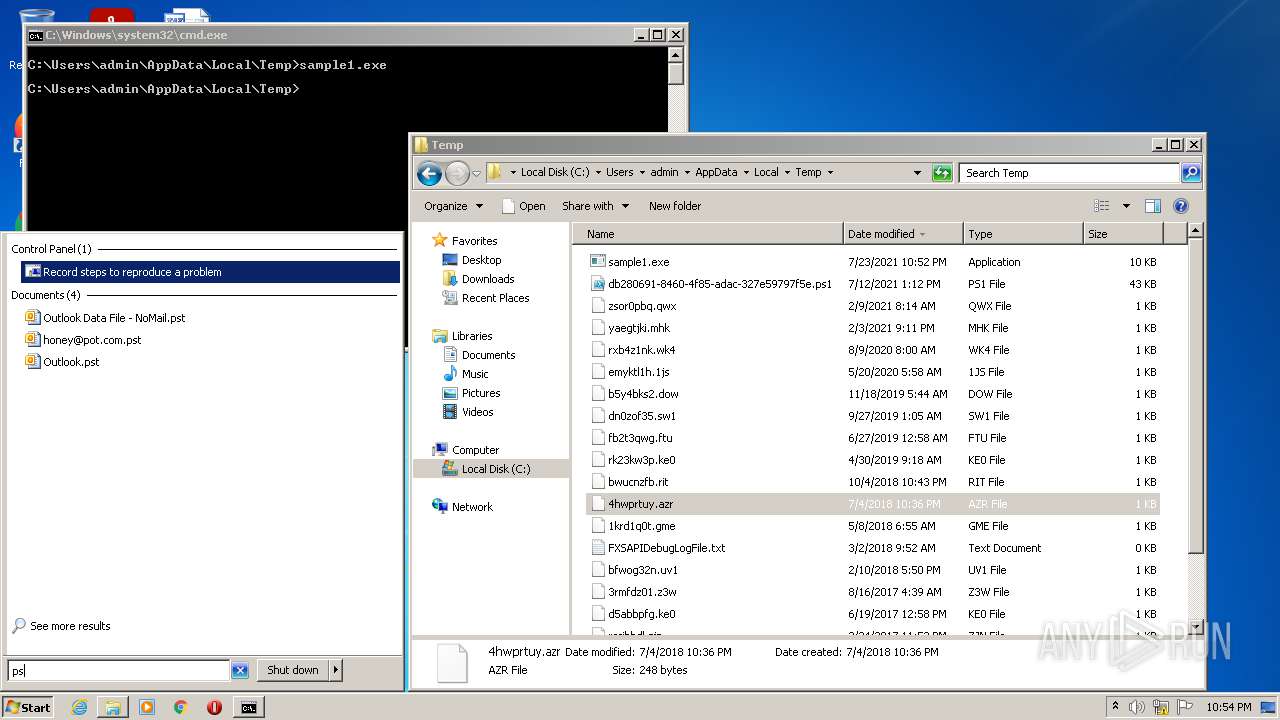Select Network in navigation pane
Image resolution: width=1280 pixels, height=720 pixels.
pos(472,507)
